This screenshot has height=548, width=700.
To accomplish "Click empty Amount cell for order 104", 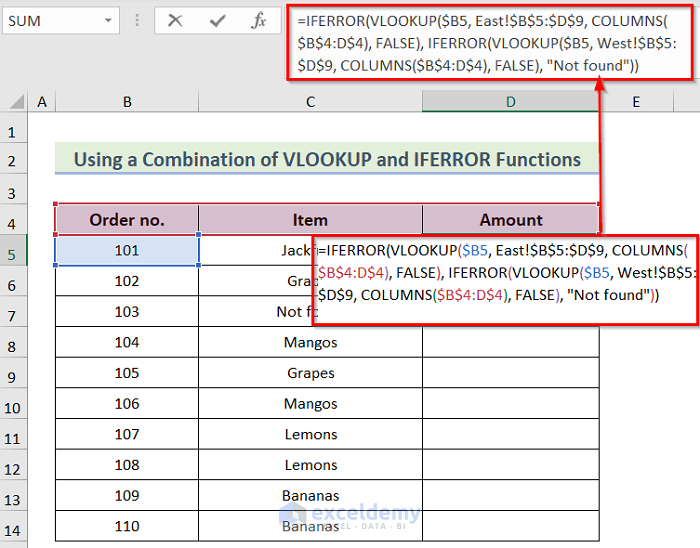I will (x=510, y=342).
